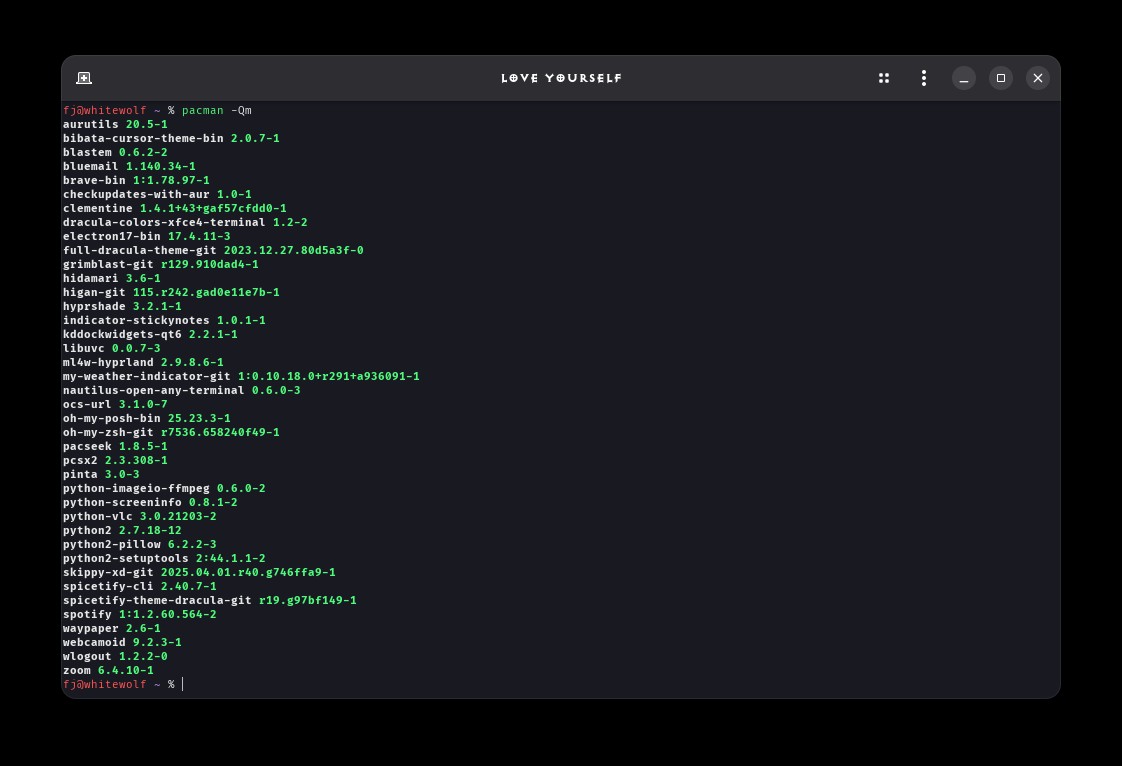Select the hyprshade 3.2.1-1 line

click(122, 306)
